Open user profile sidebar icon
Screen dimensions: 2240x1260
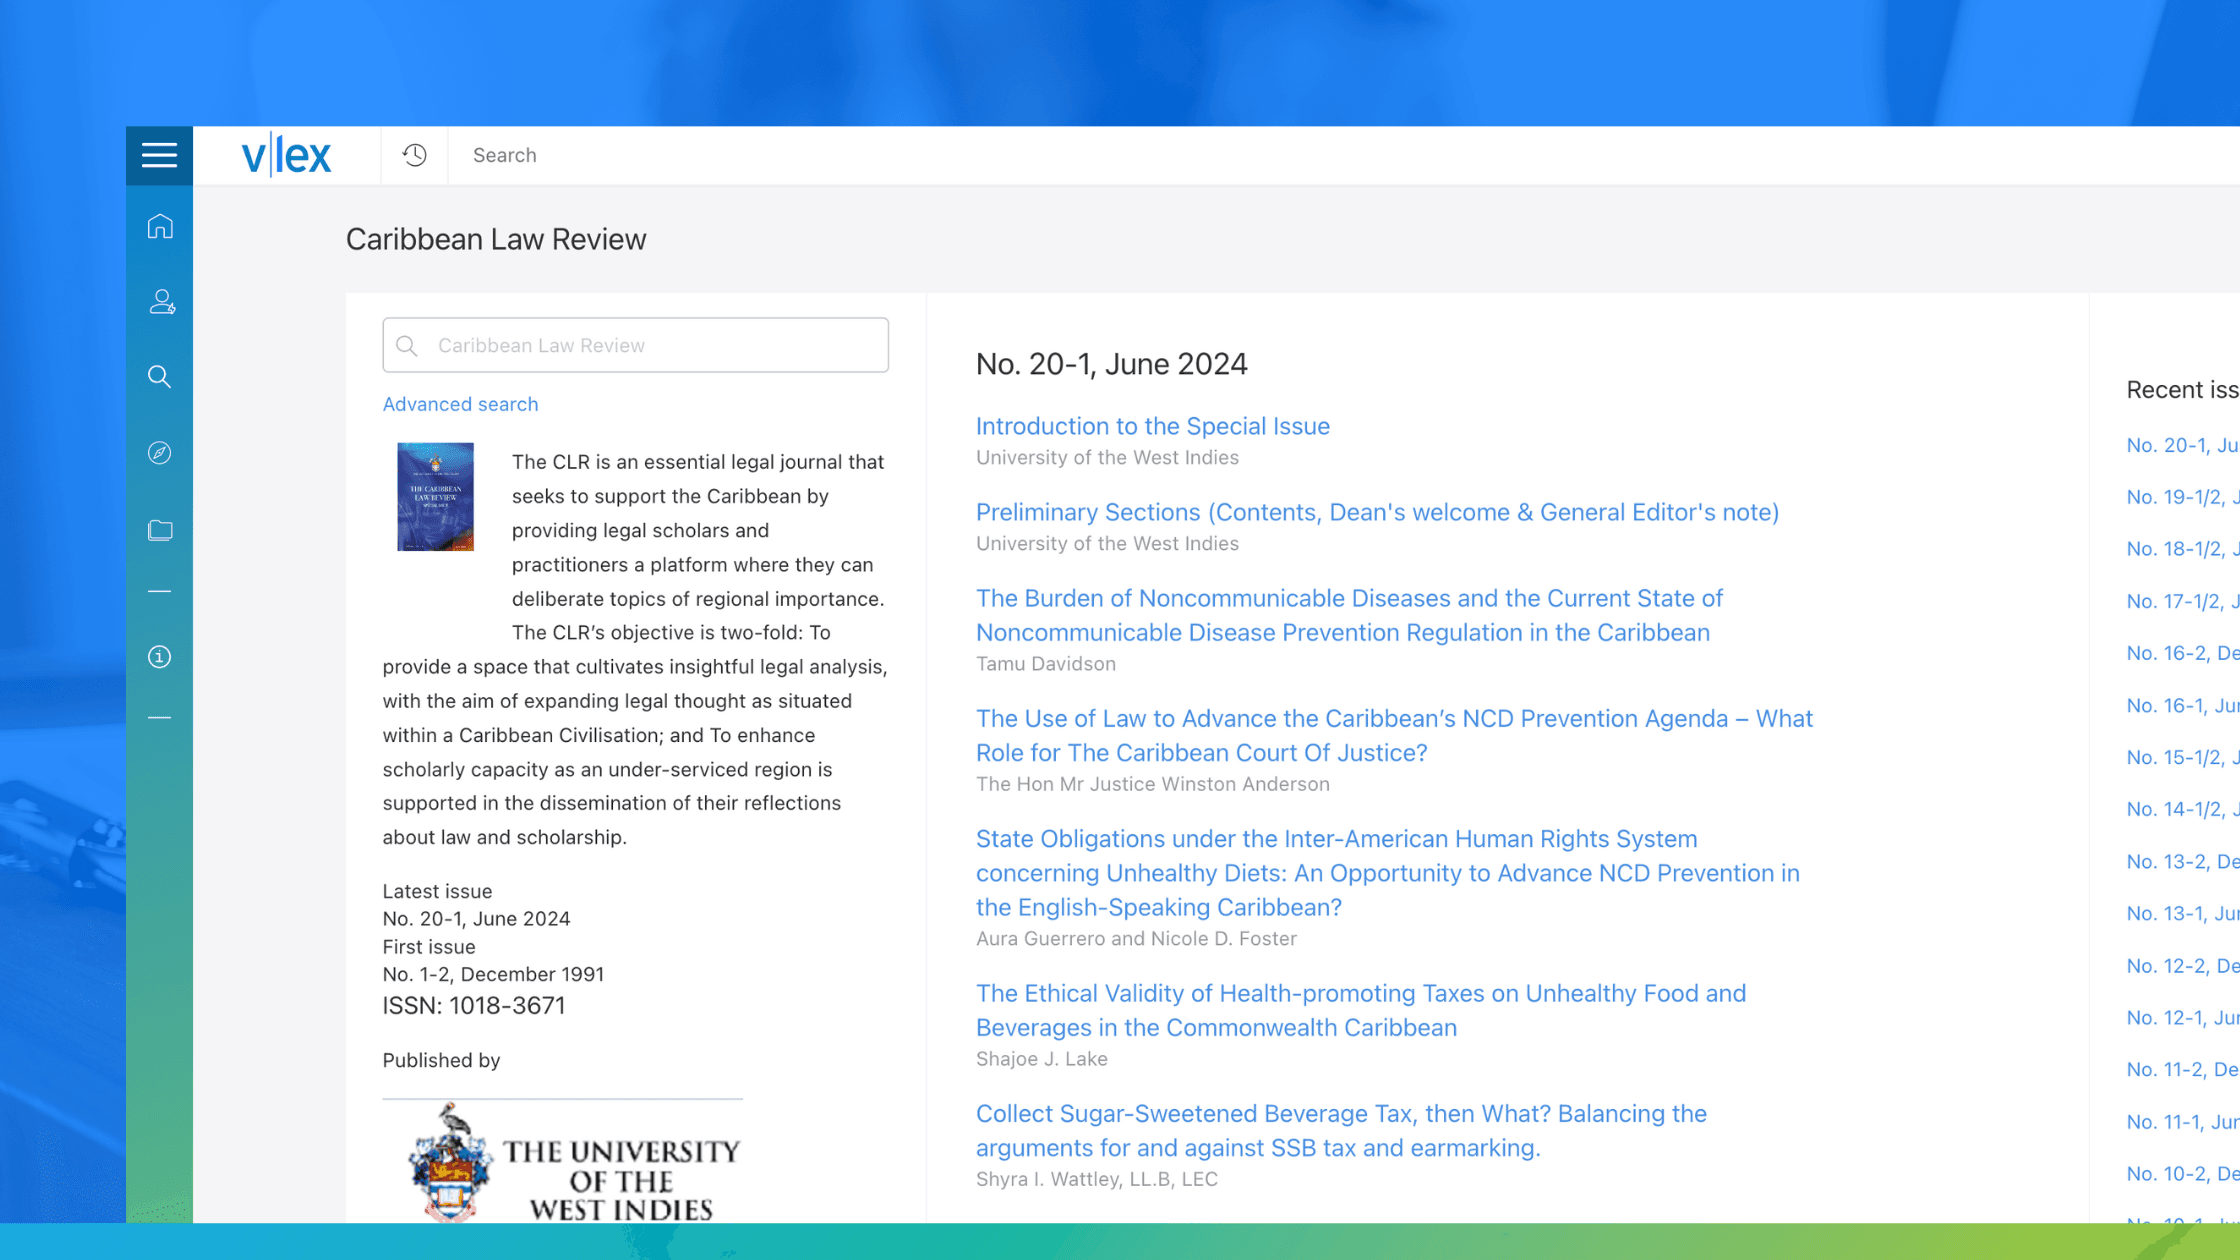(161, 302)
